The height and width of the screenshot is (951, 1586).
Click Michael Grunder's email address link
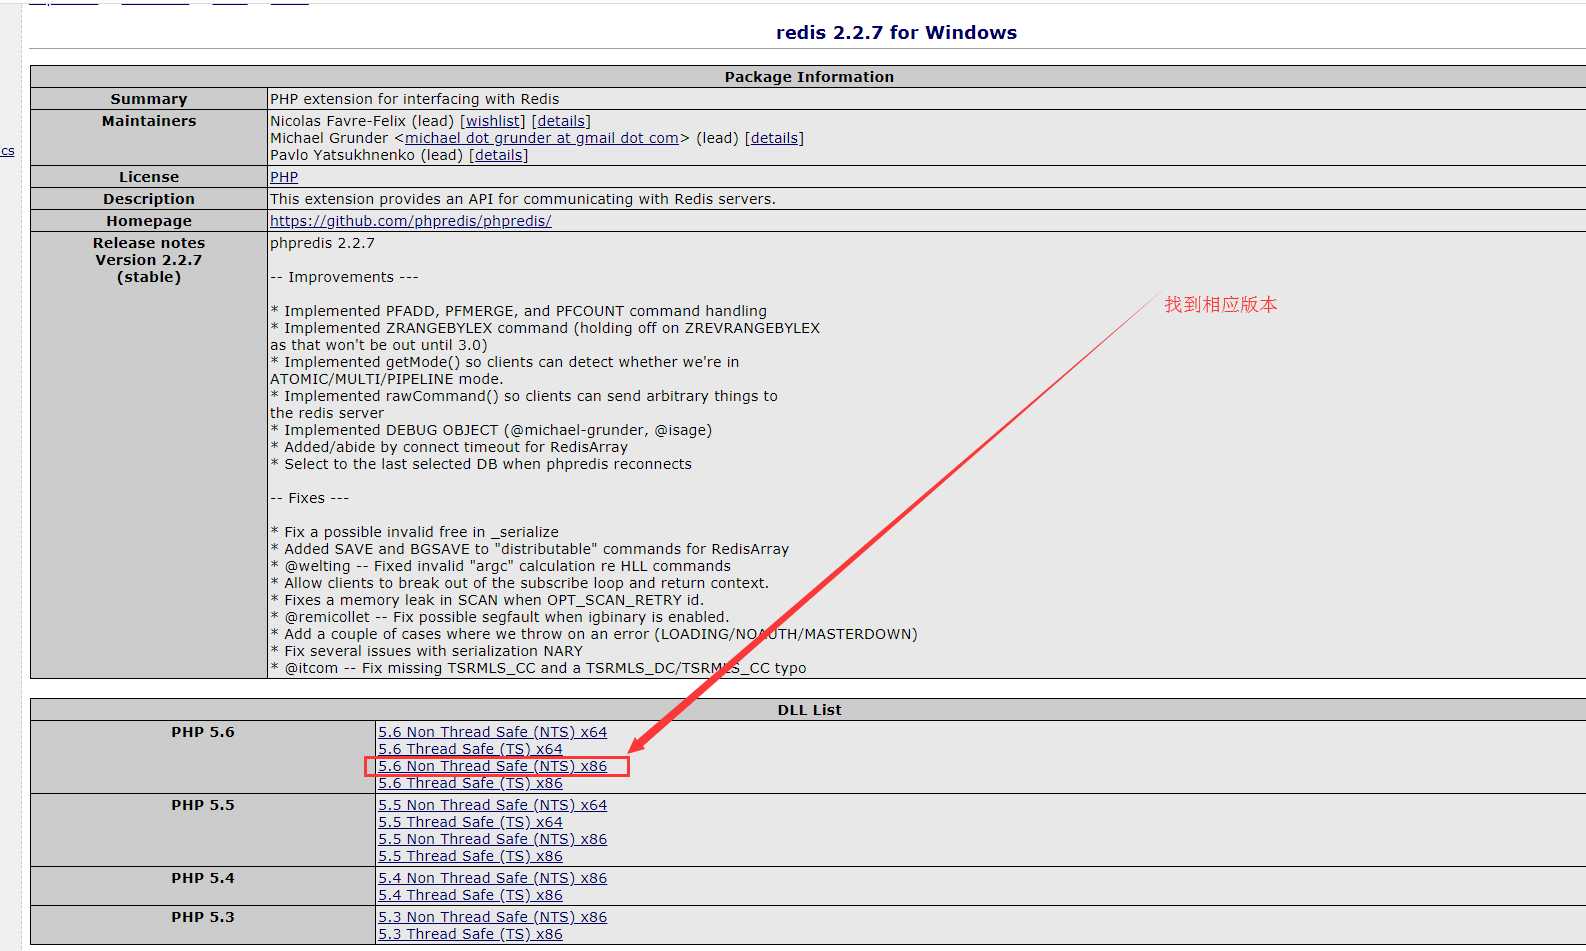pyautogui.click(x=542, y=138)
